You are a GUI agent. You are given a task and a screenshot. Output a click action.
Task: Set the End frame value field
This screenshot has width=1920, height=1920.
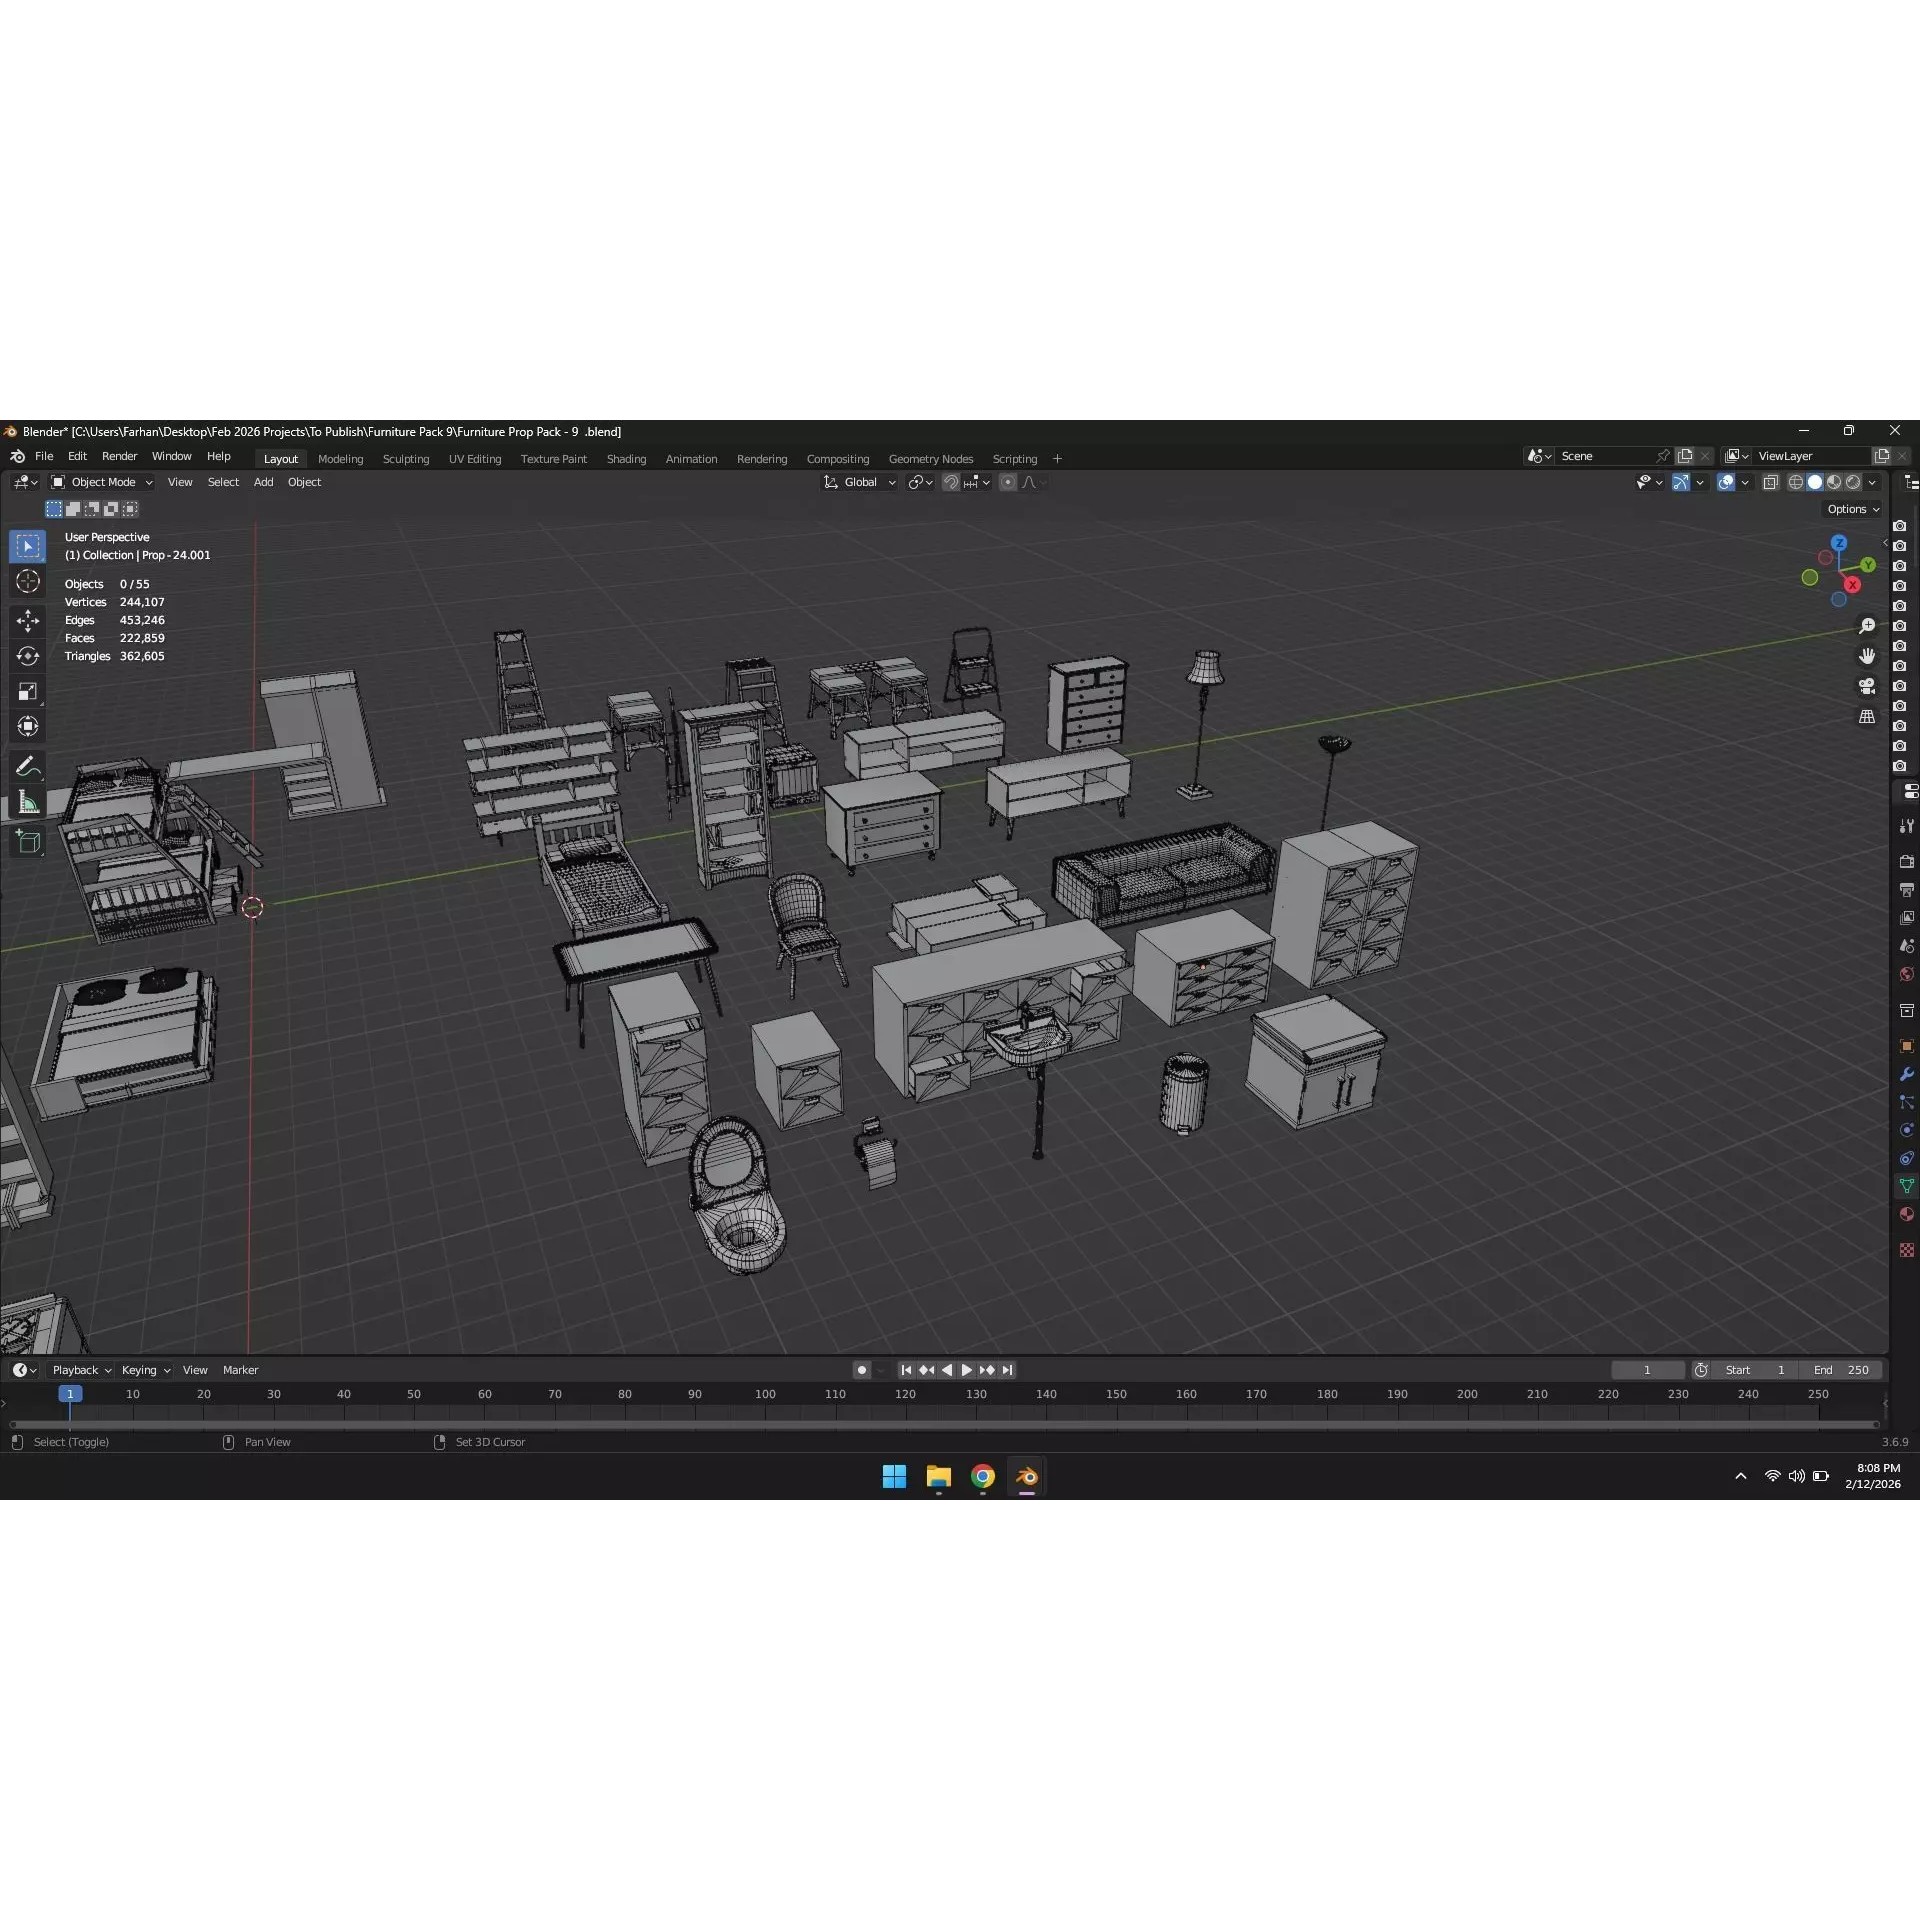pos(1845,1370)
